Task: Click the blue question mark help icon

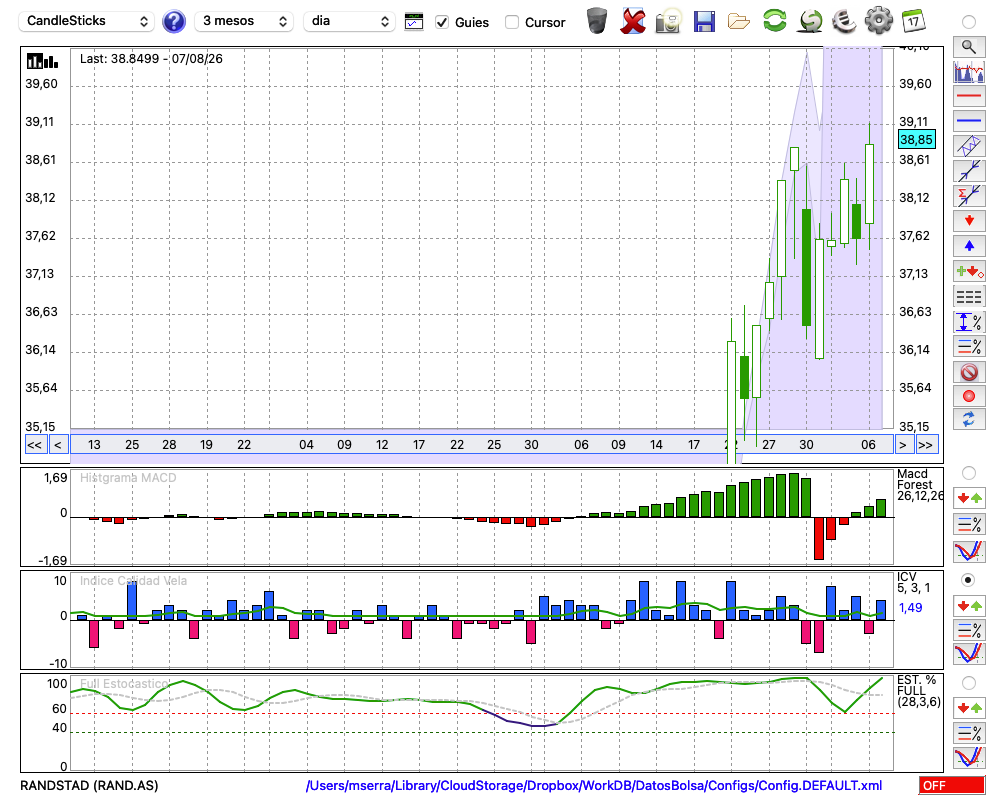Action: [173, 22]
